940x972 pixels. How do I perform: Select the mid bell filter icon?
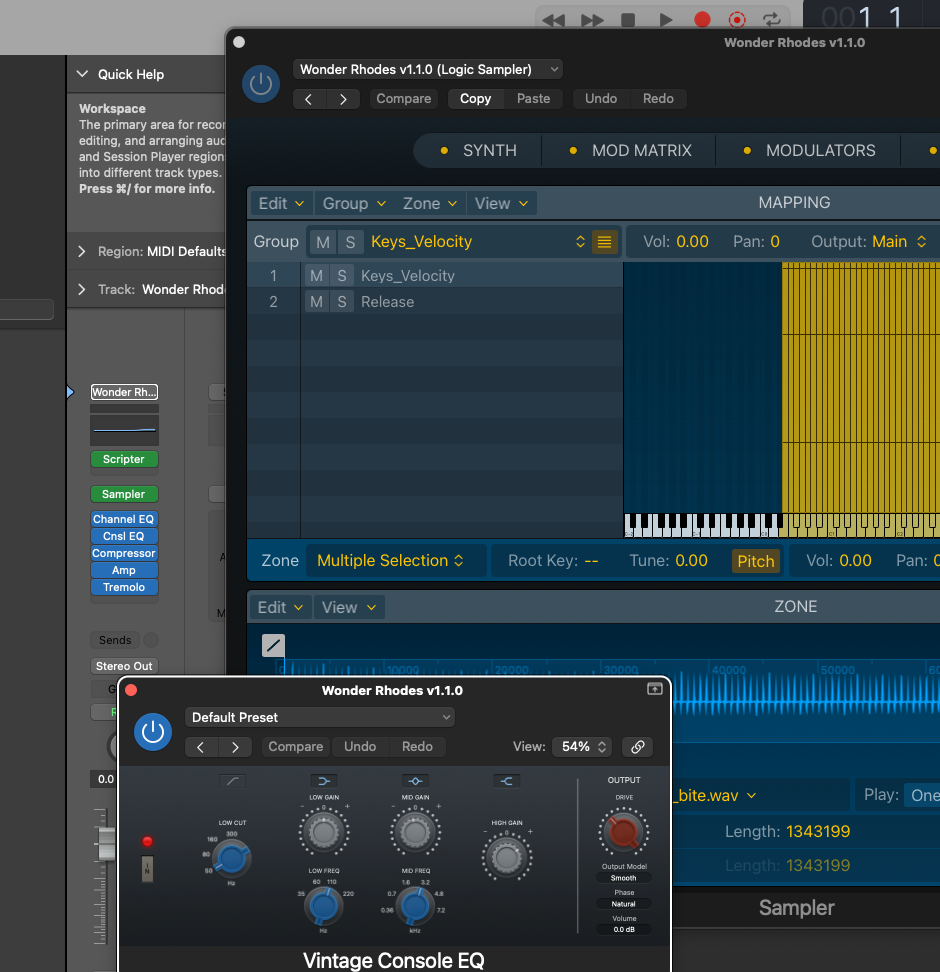click(x=415, y=781)
